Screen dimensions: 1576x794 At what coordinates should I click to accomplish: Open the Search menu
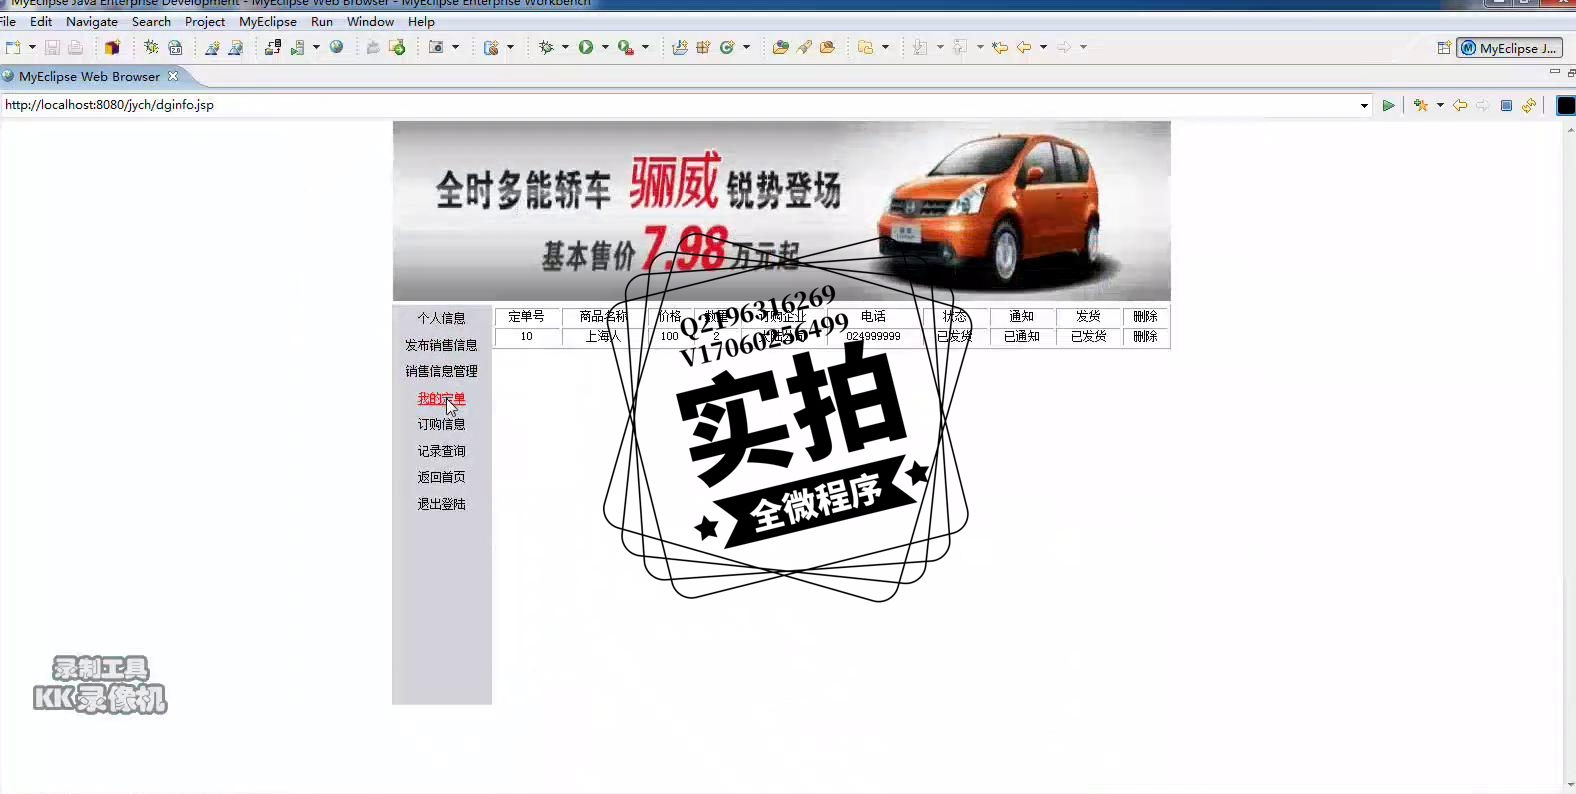click(151, 21)
